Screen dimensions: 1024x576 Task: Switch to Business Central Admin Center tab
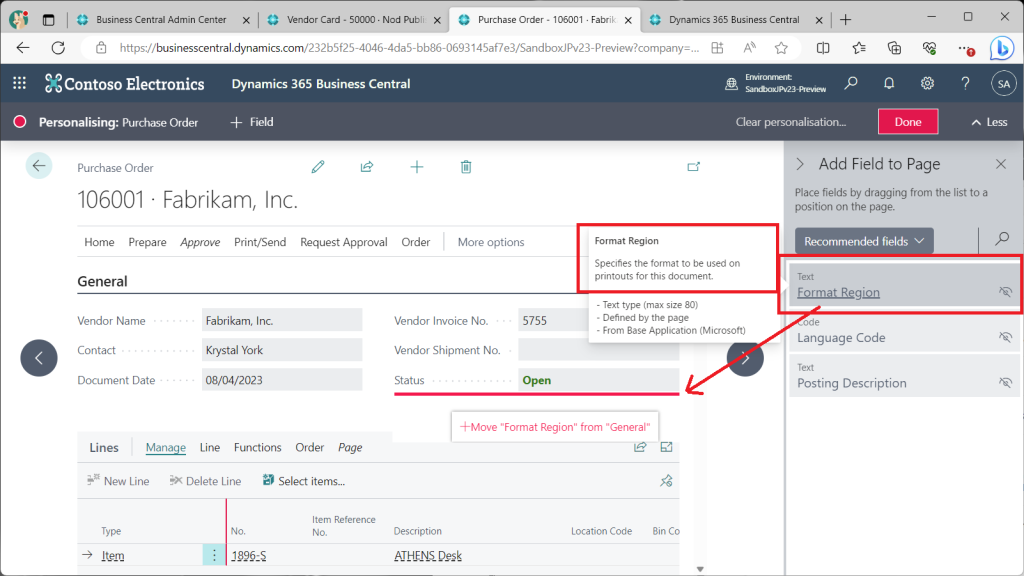pyautogui.click(x=162, y=20)
